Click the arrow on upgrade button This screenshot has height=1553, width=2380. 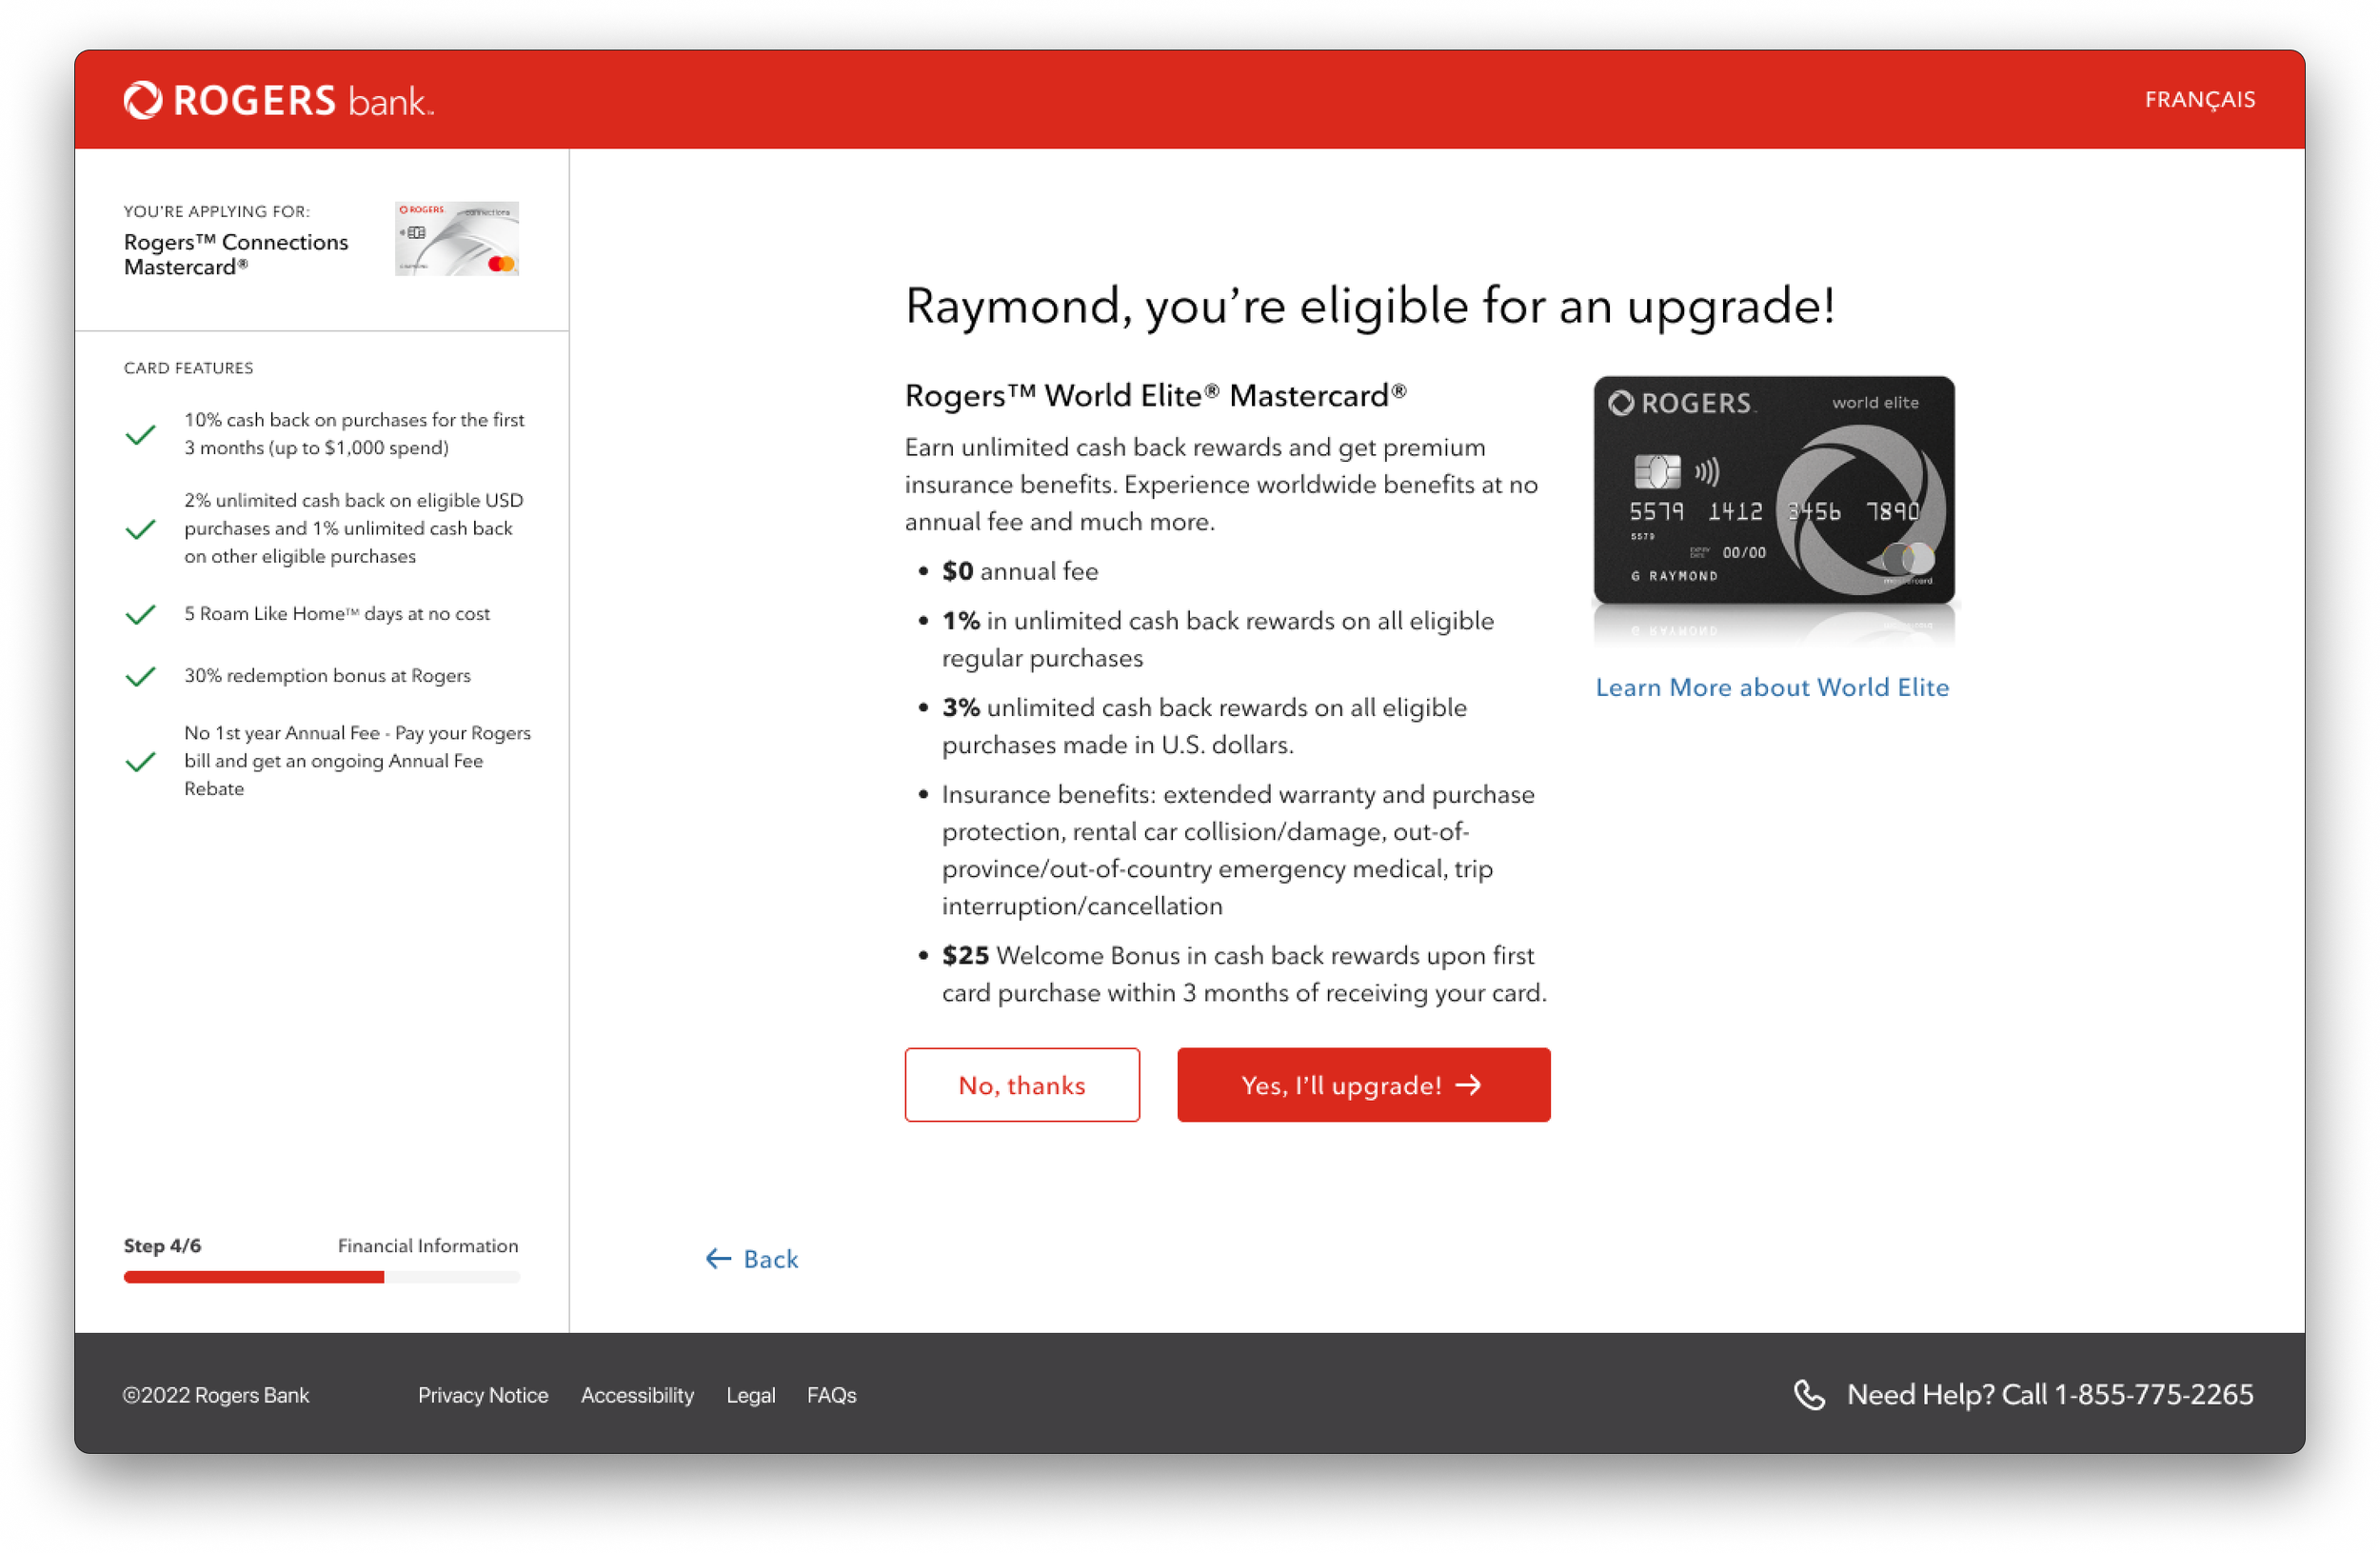click(1468, 1085)
